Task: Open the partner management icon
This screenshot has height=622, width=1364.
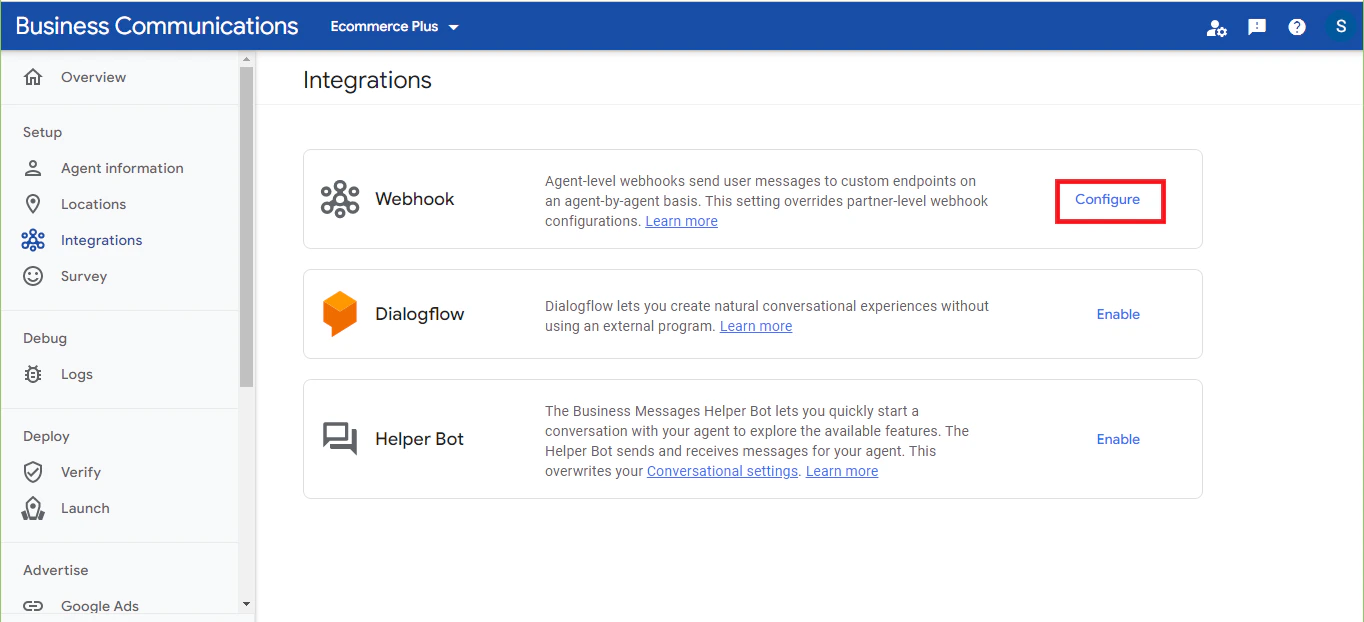Action: pyautogui.click(x=1216, y=26)
